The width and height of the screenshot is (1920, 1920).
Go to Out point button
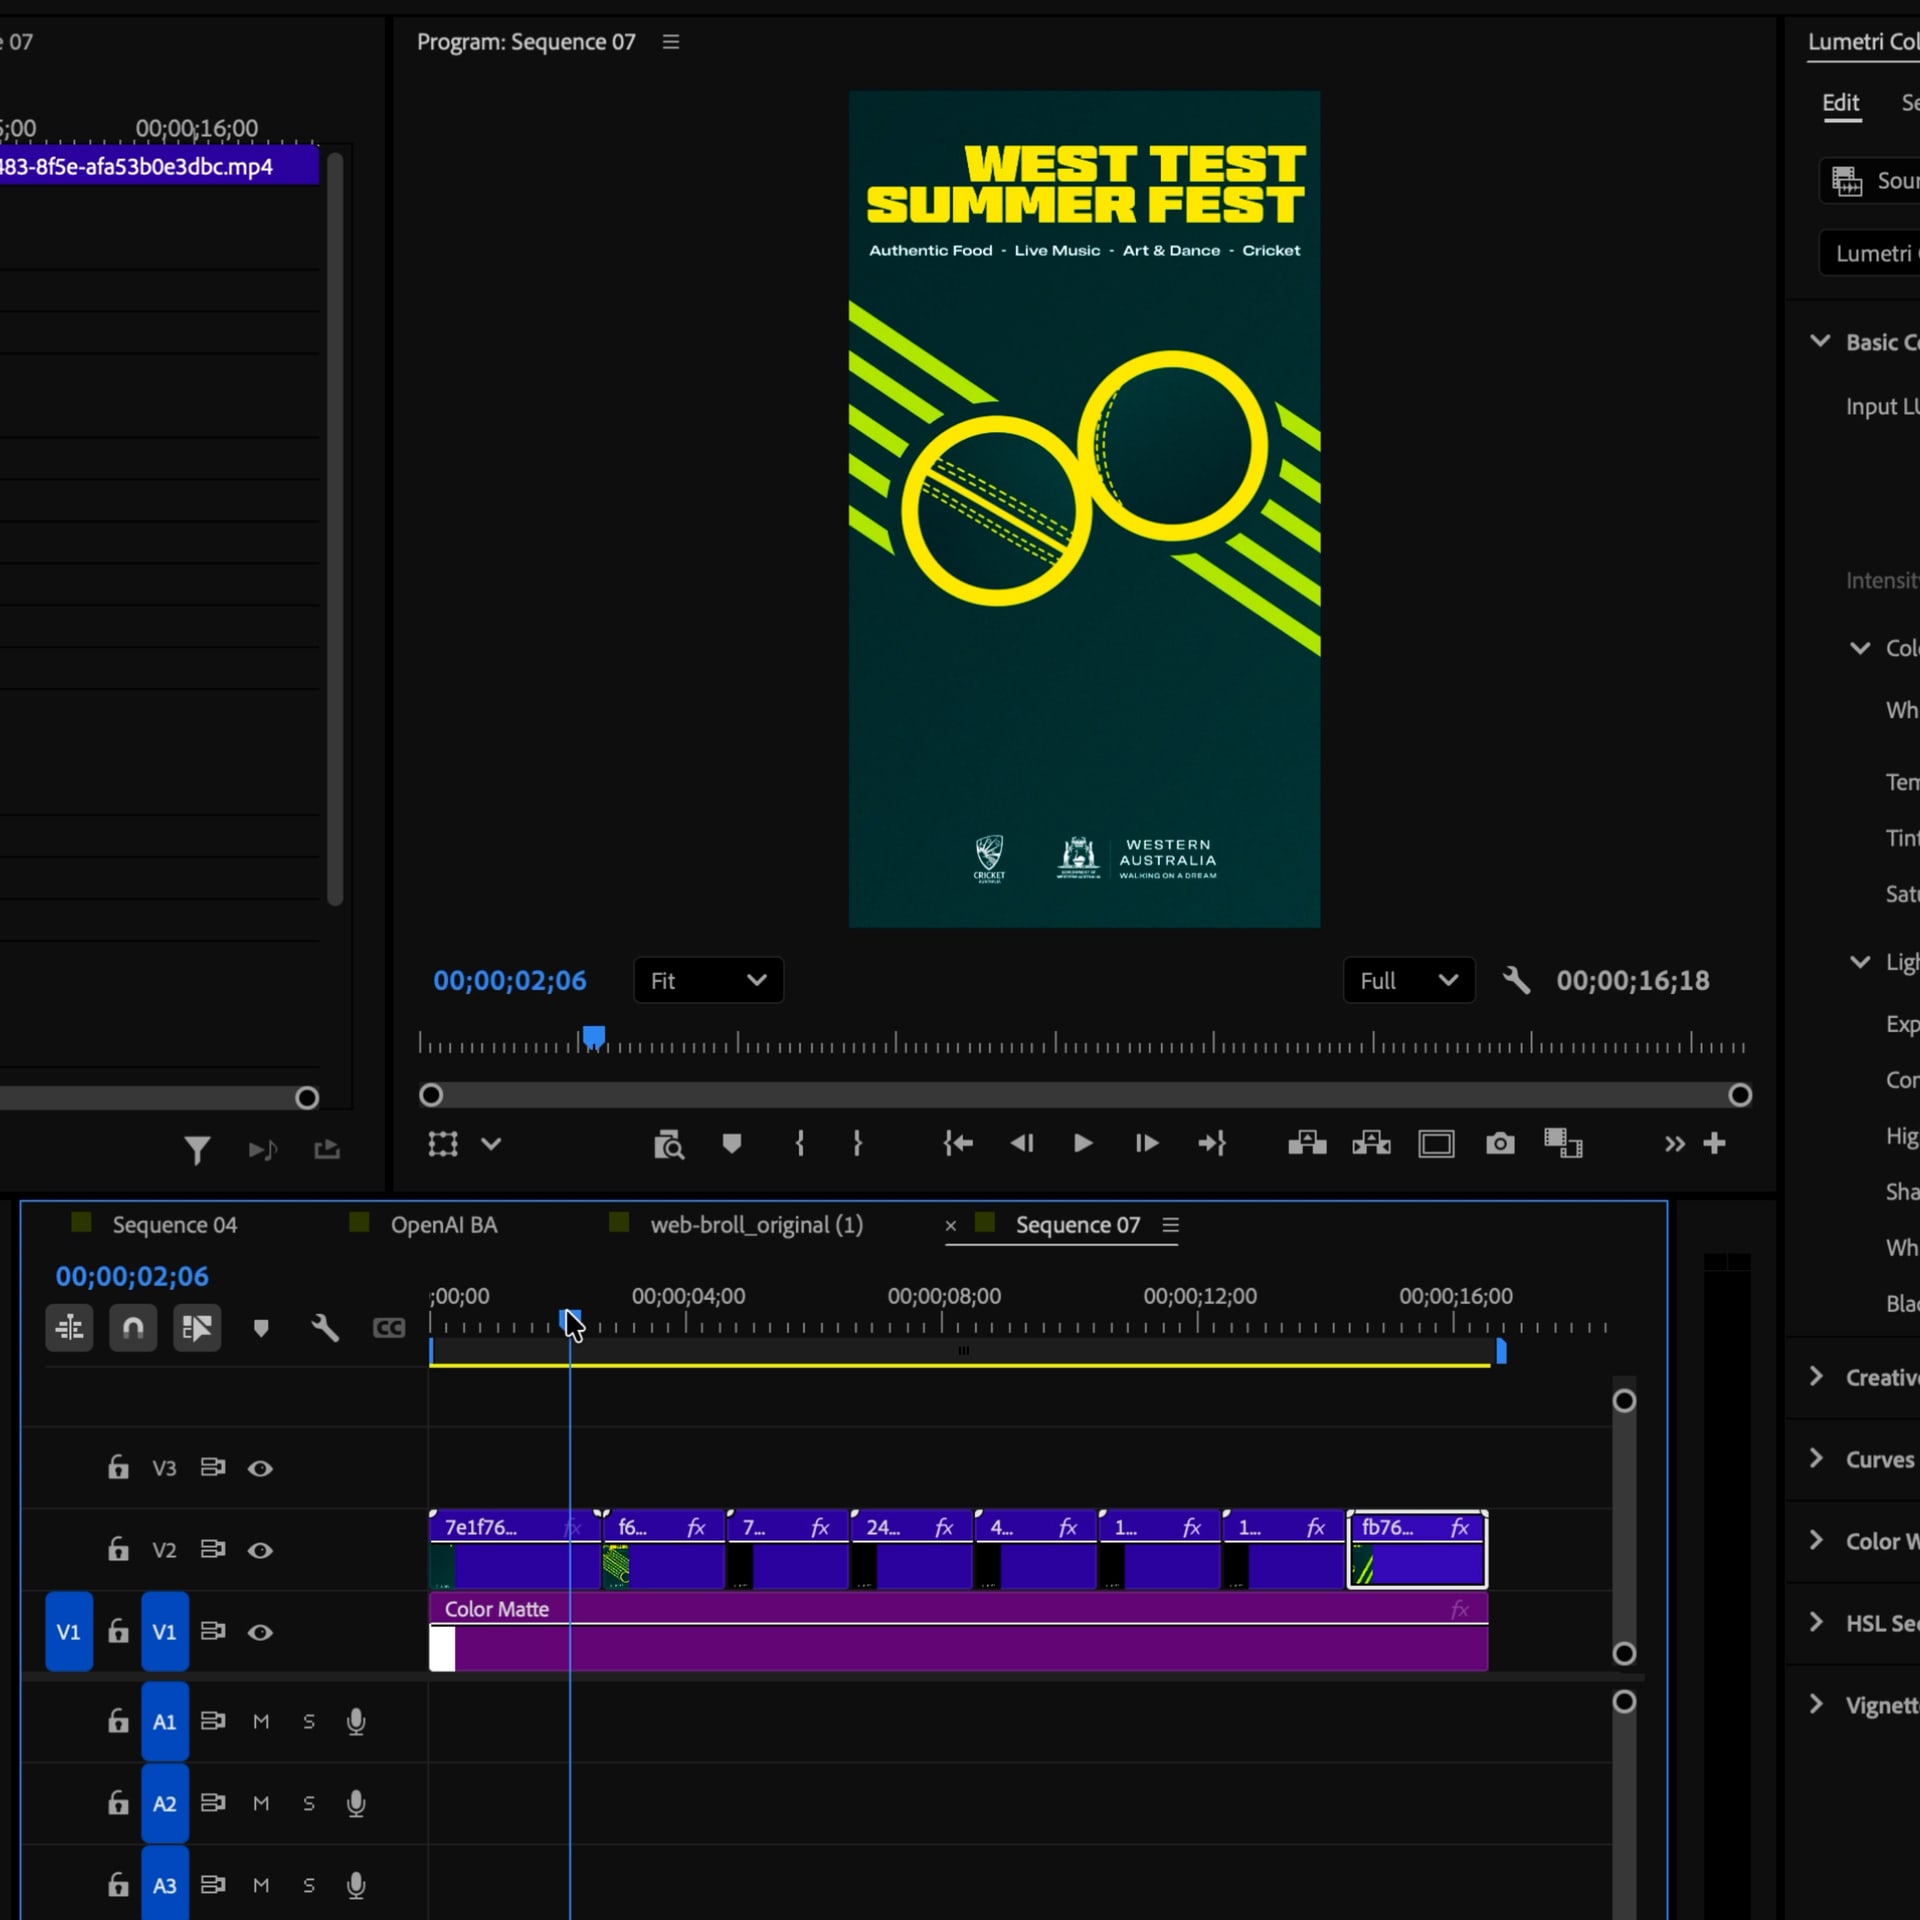pos(1212,1143)
